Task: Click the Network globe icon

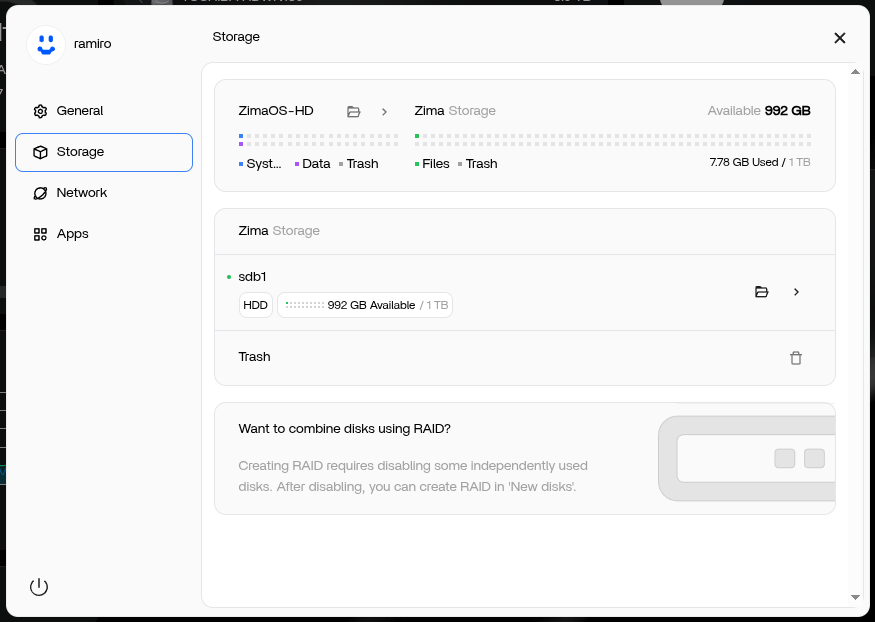Action: pyautogui.click(x=40, y=193)
